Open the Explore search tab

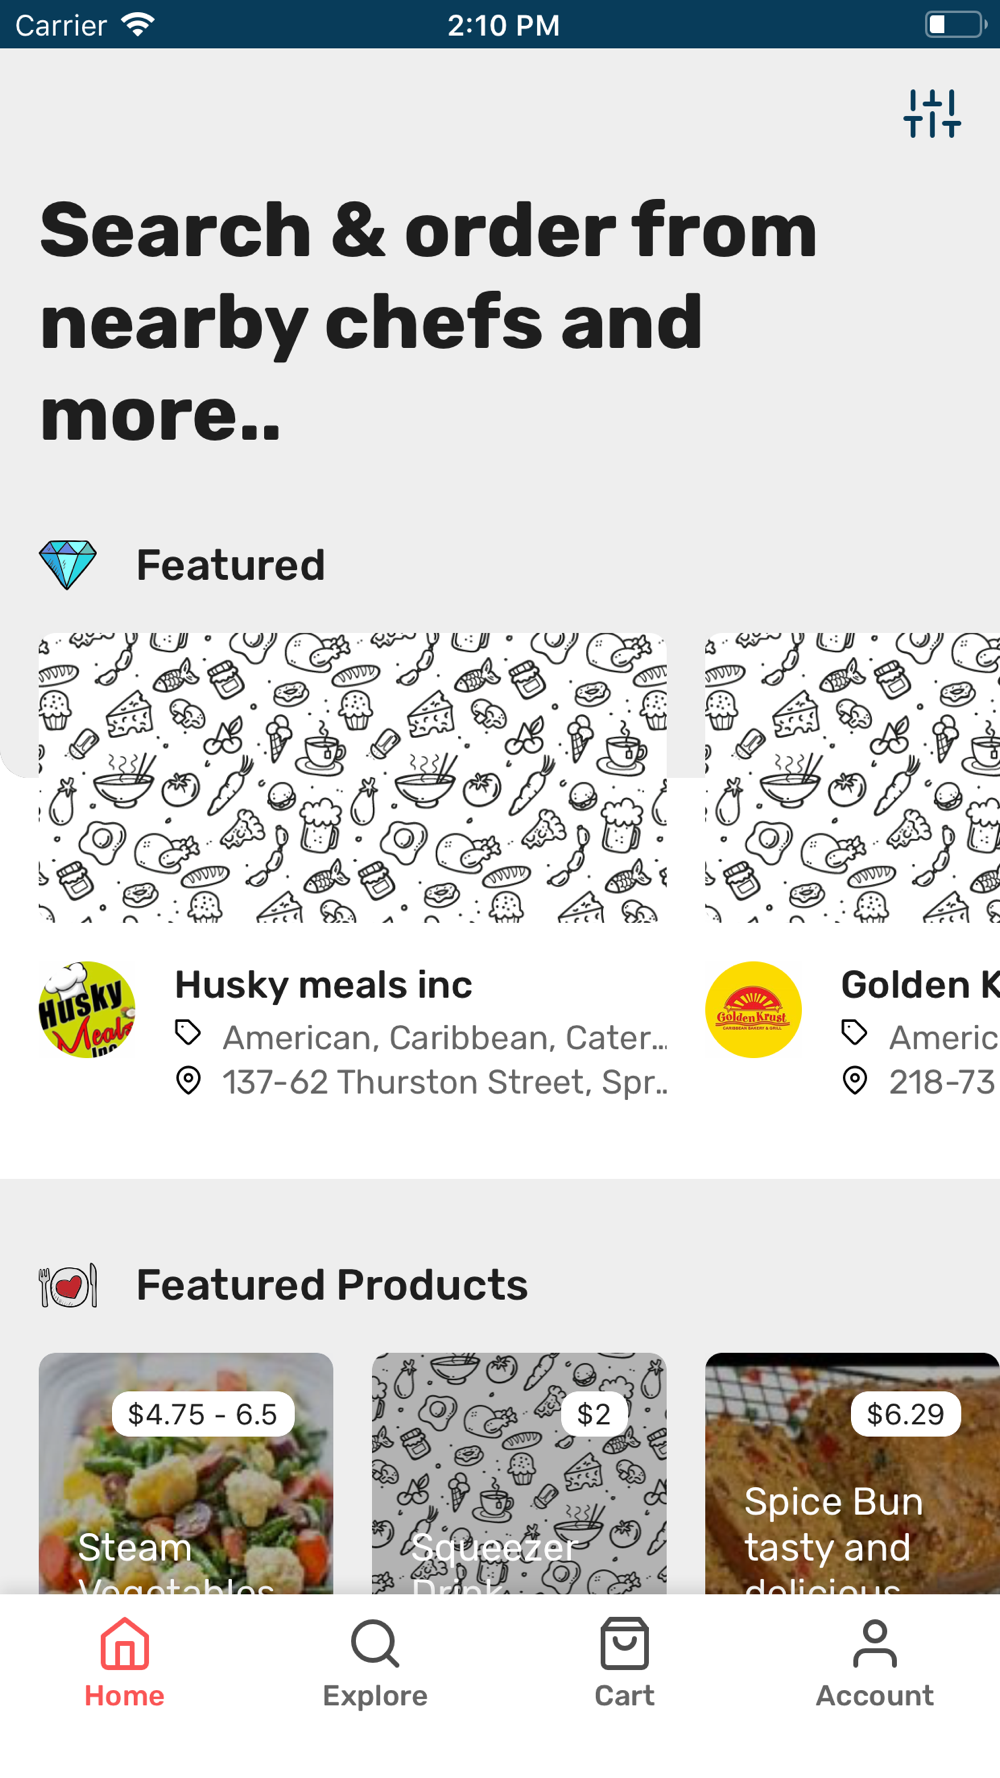(x=375, y=1664)
